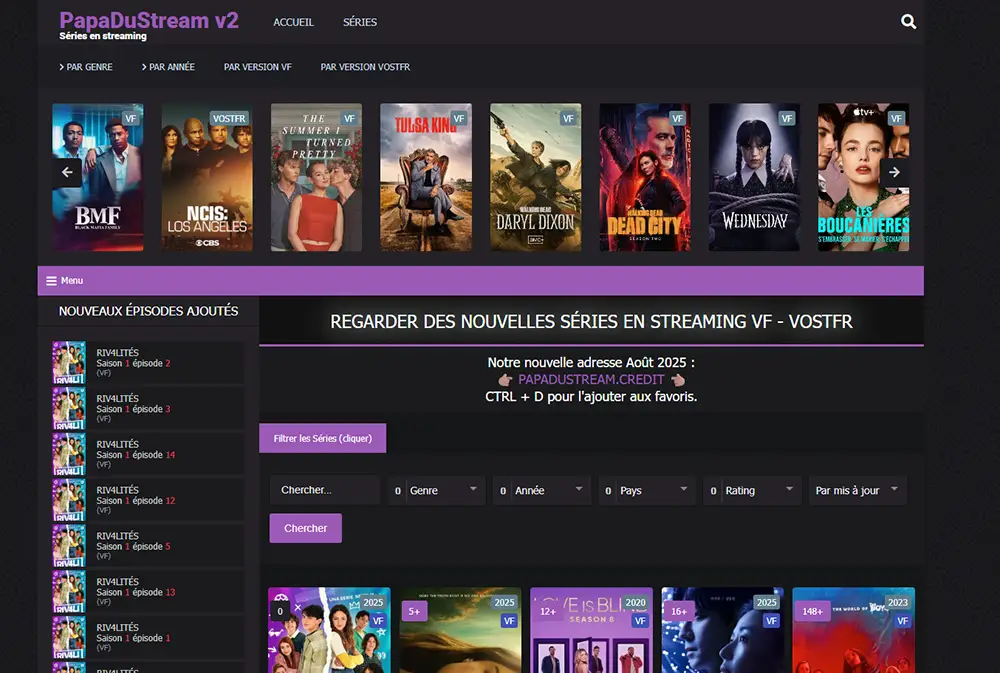The height and width of the screenshot is (673, 1000).
Task: Click the carousel right arrow
Action: (894, 172)
